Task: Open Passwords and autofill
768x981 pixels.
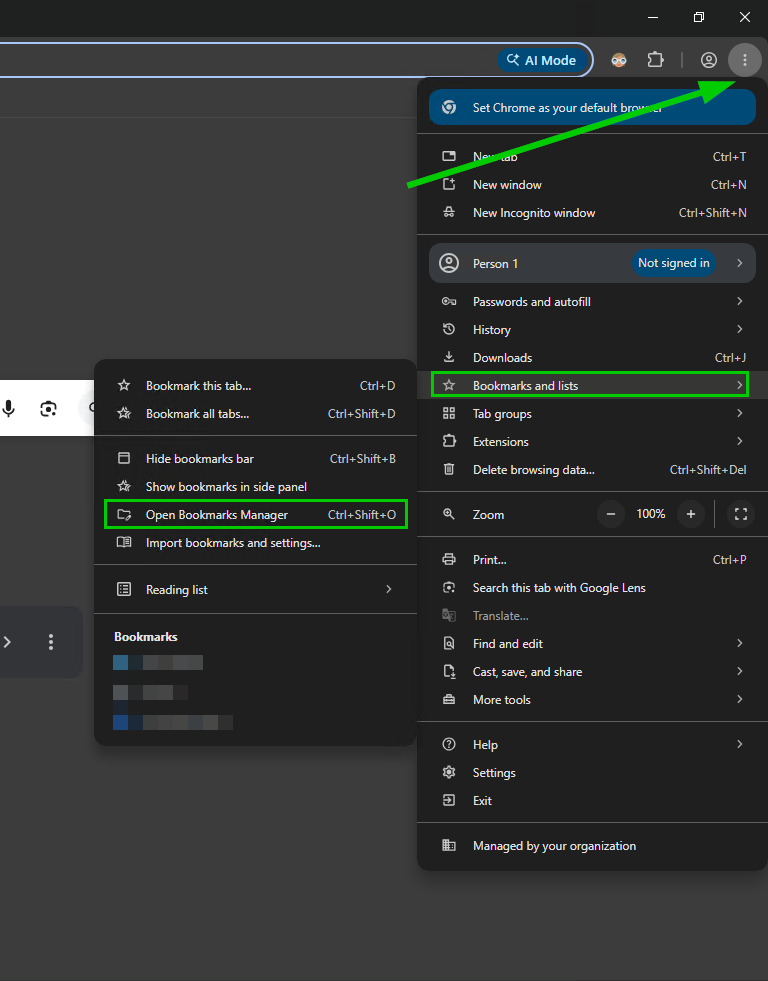Action: (592, 302)
